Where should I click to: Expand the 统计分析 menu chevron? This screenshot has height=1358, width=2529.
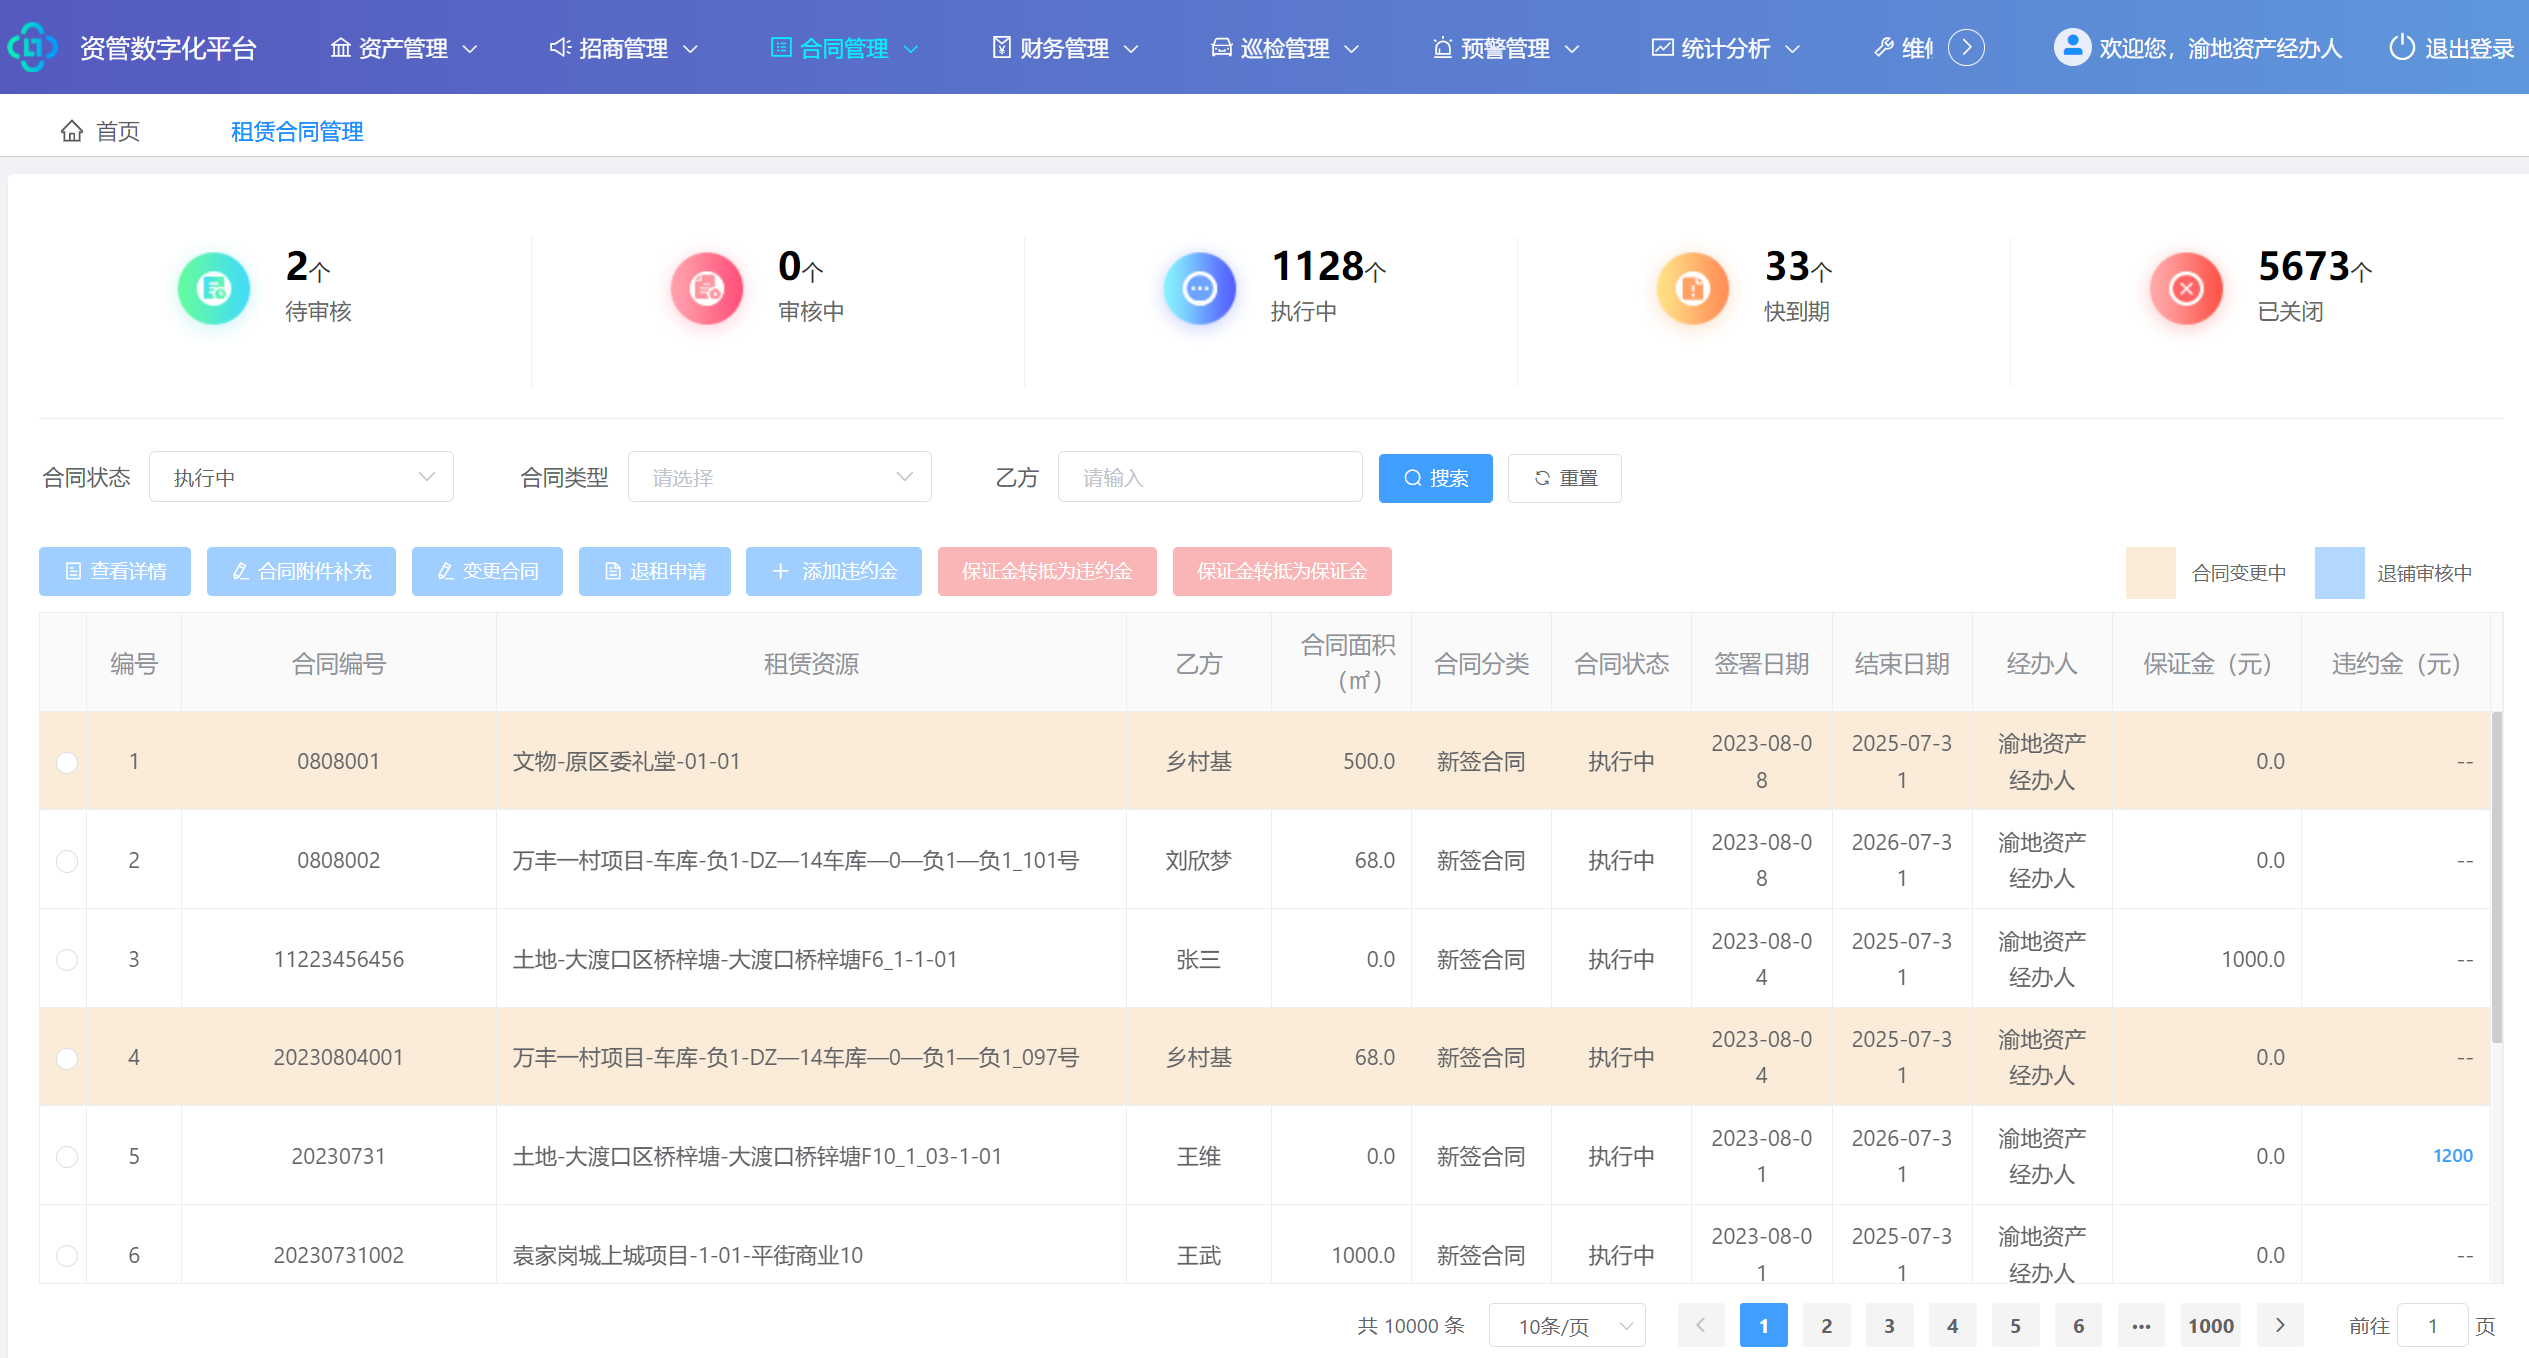tap(1792, 48)
